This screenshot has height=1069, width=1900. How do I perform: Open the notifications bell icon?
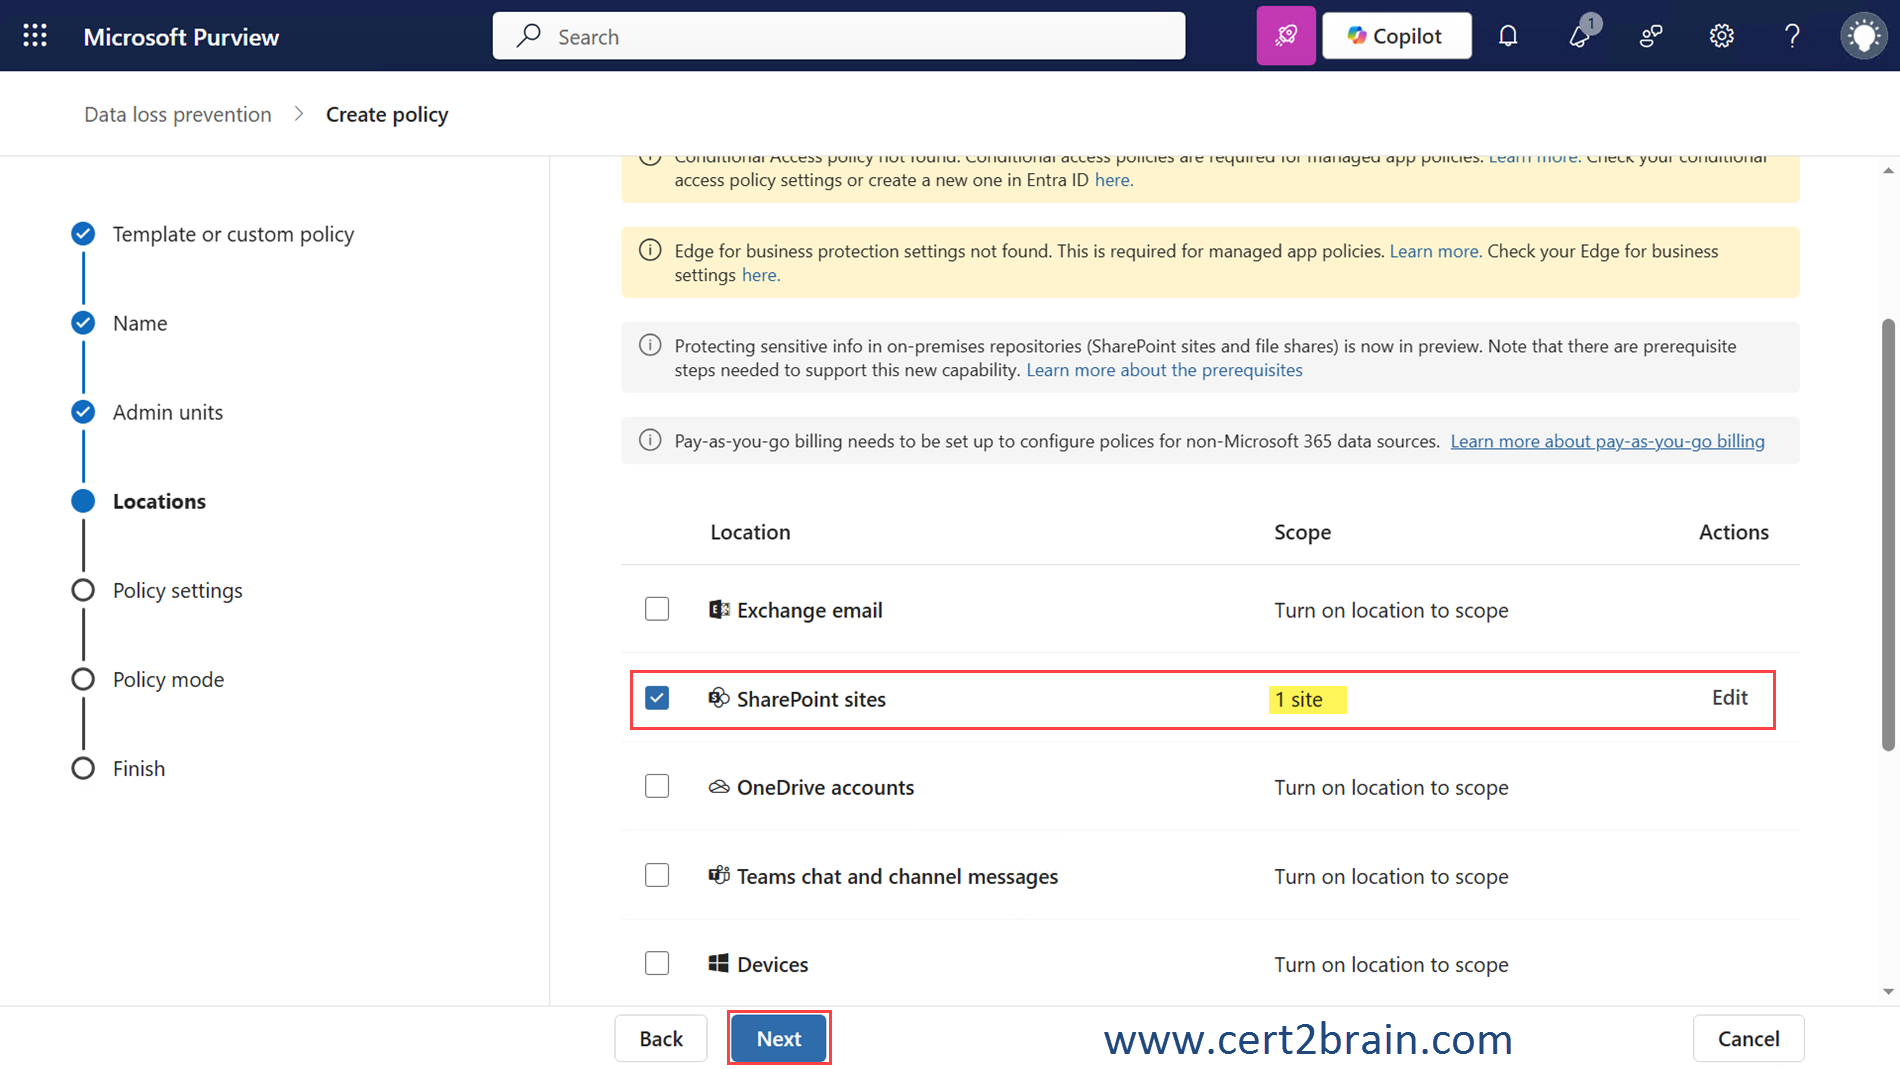(1507, 36)
